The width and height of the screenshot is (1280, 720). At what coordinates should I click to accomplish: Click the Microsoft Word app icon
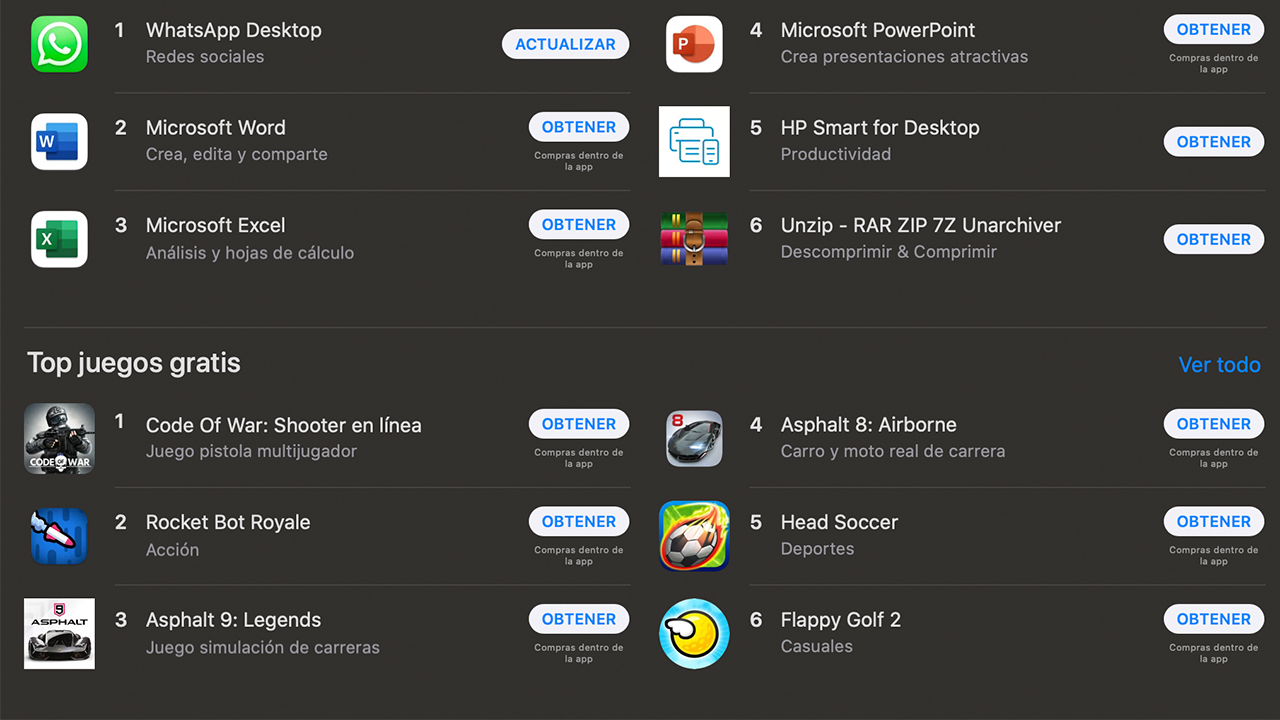(59, 142)
